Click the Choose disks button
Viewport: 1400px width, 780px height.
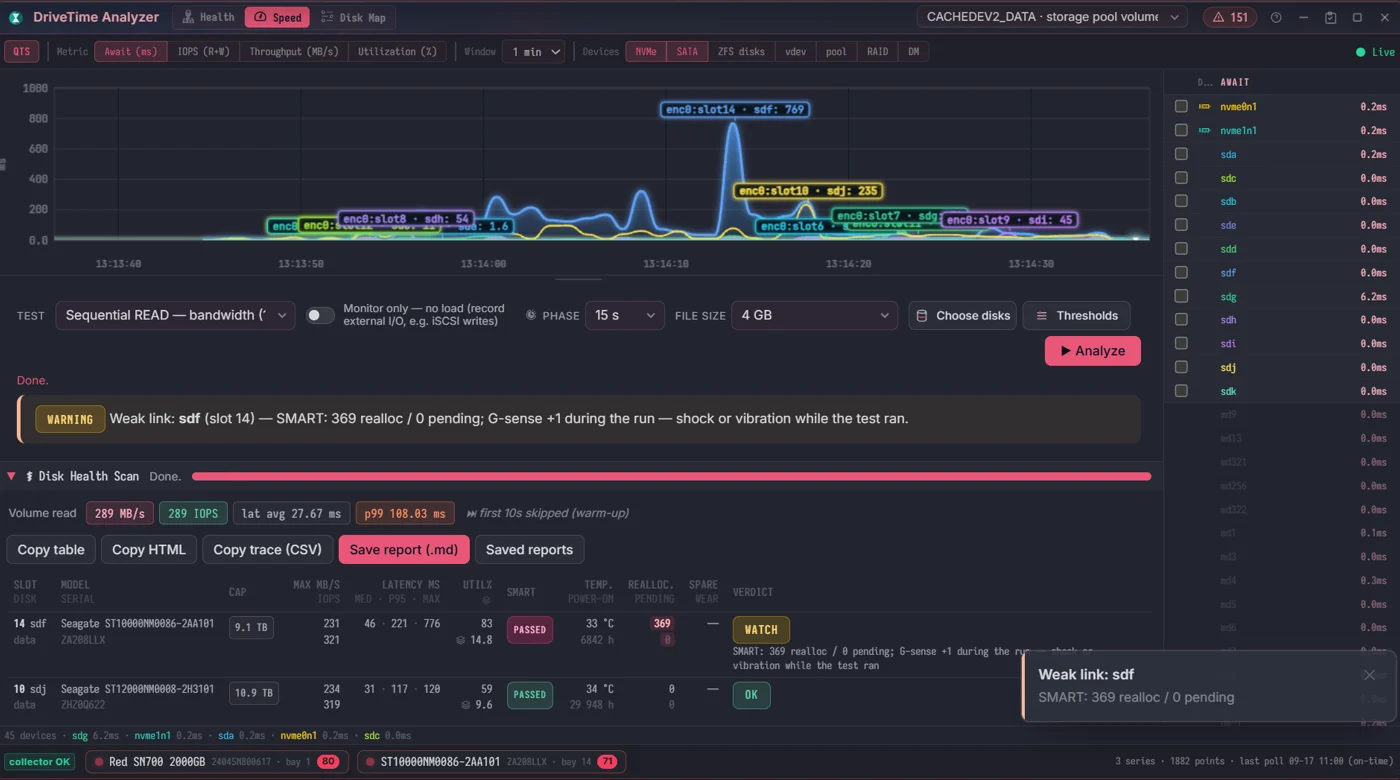click(x=962, y=315)
